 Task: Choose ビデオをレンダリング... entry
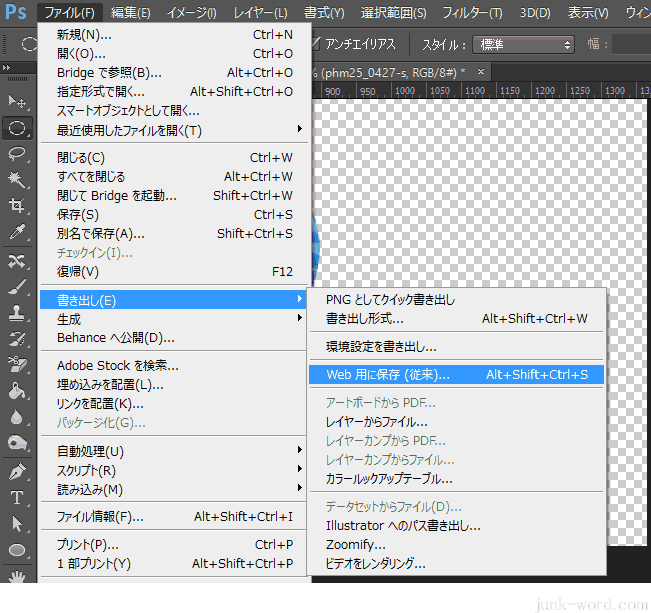pos(456,564)
